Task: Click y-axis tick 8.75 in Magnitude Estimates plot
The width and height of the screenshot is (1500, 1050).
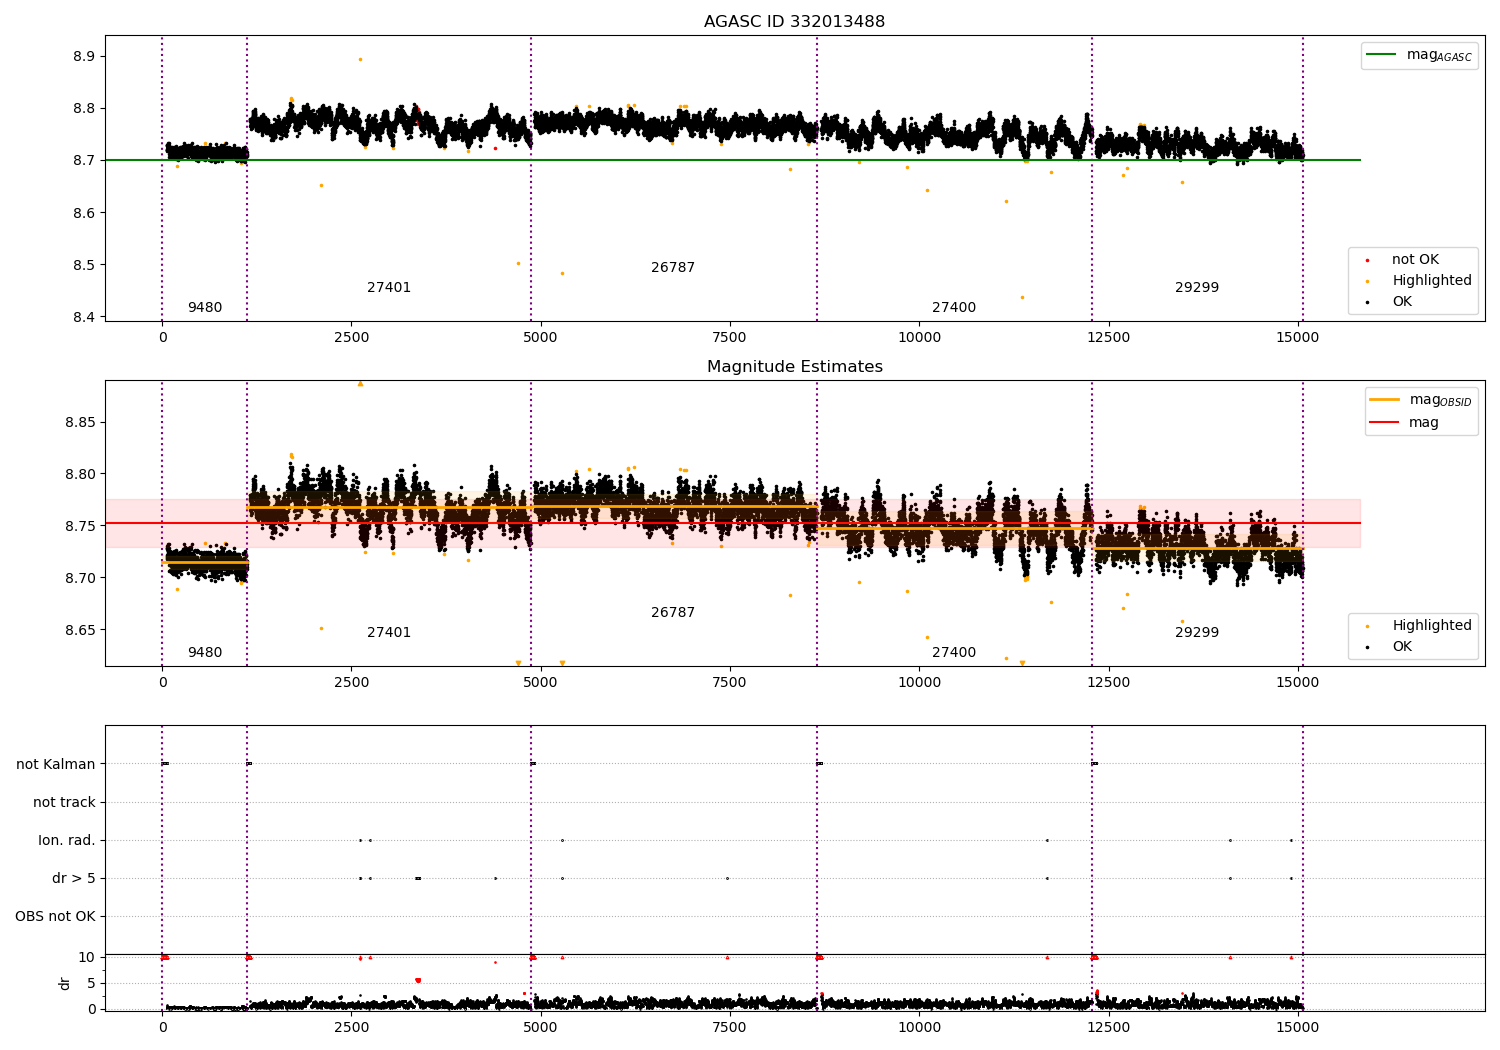Action: pyautogui.click(x=80, y=526)
